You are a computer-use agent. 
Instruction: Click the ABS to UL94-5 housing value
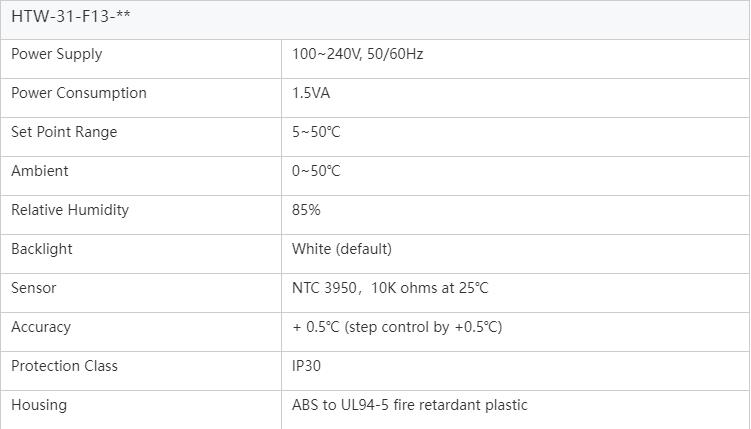(409, 405)
